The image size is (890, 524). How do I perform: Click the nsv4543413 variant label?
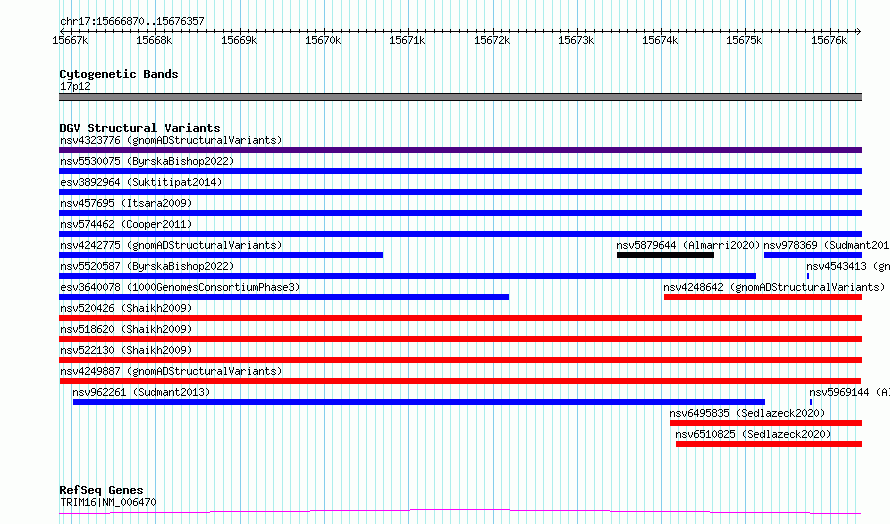[x=848, y=266]
